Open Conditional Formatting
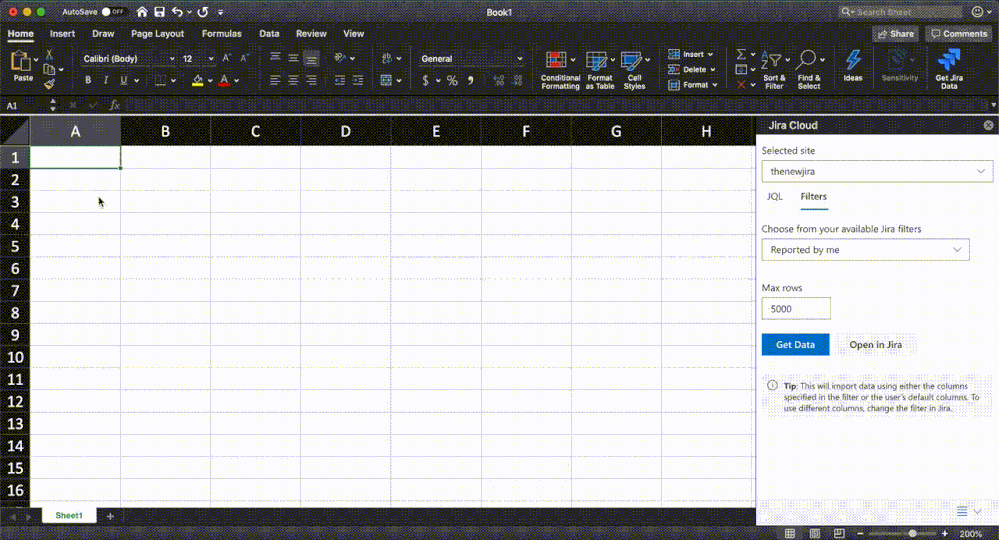The image size is (999, 540). (560, 69)
